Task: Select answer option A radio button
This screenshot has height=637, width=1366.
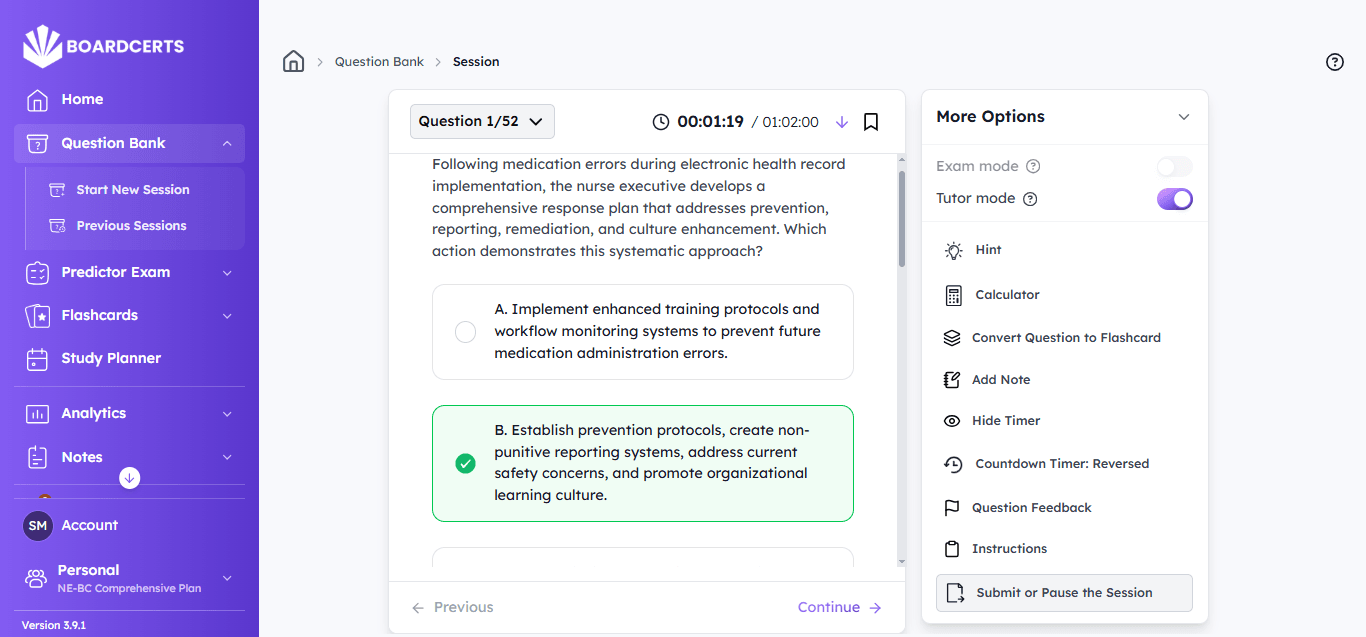Action: pyautogui.click(x=465, y=332)
